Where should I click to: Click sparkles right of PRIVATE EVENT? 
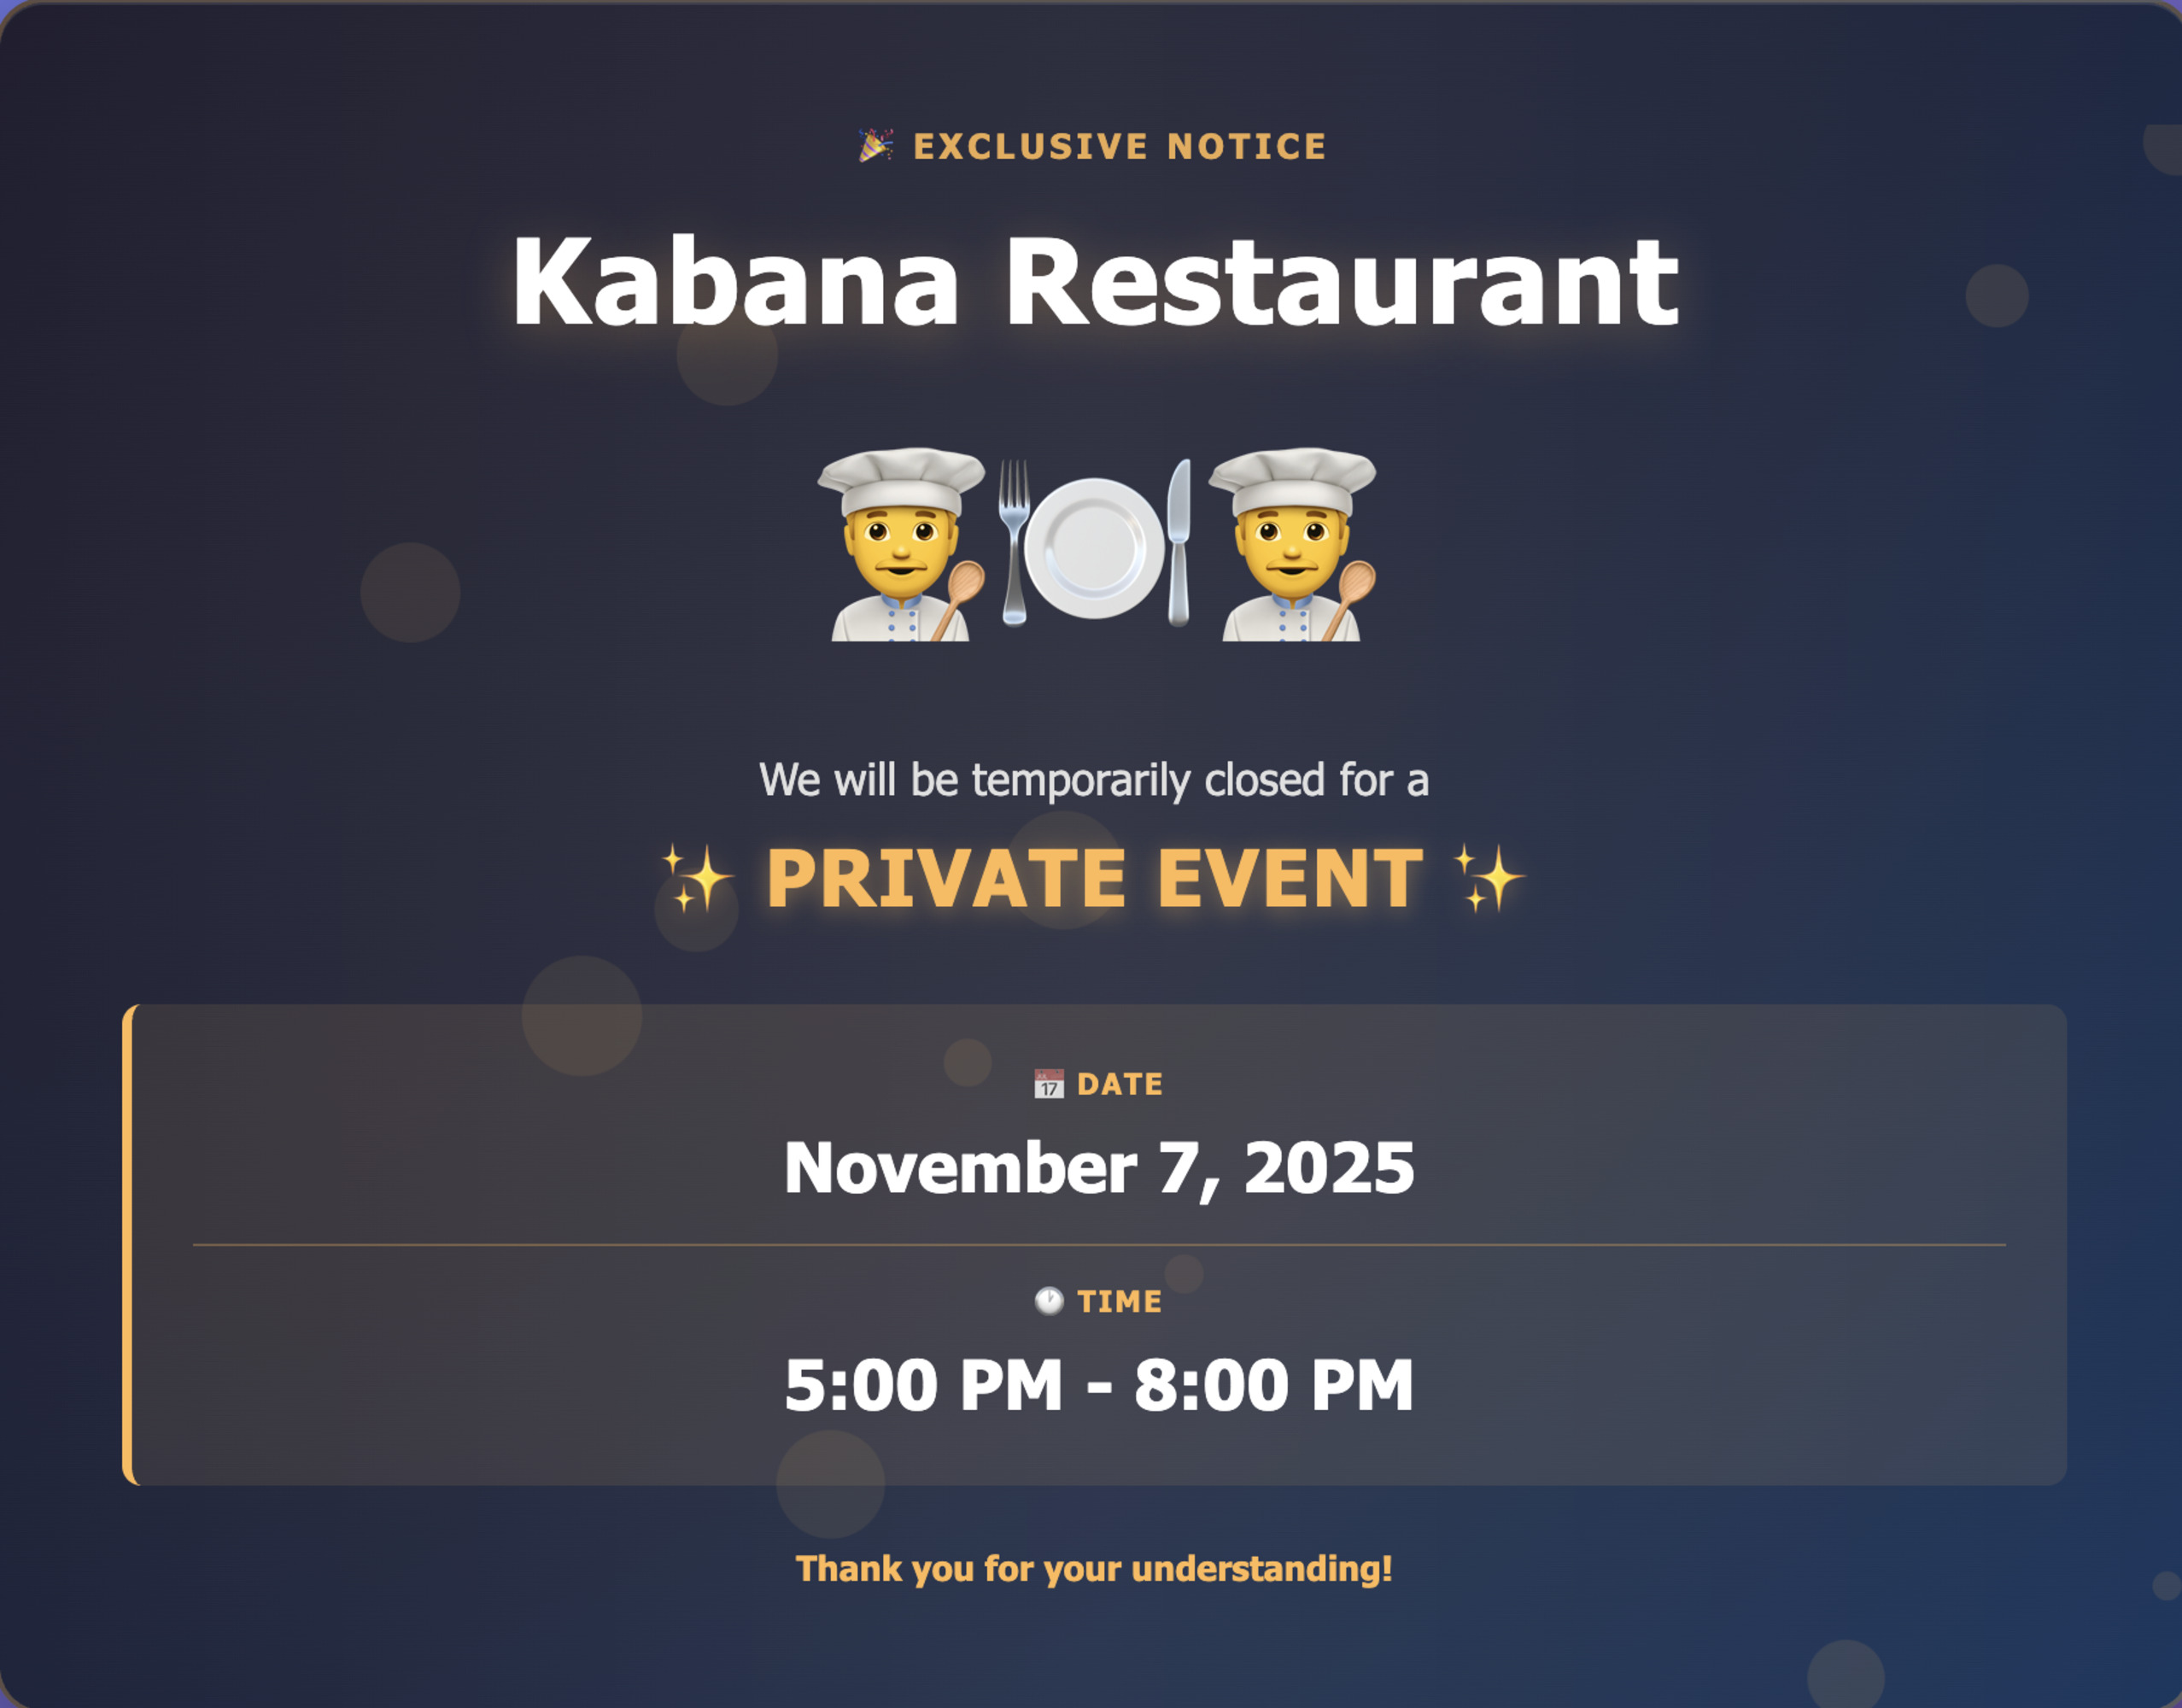(x=1489, y=878)
